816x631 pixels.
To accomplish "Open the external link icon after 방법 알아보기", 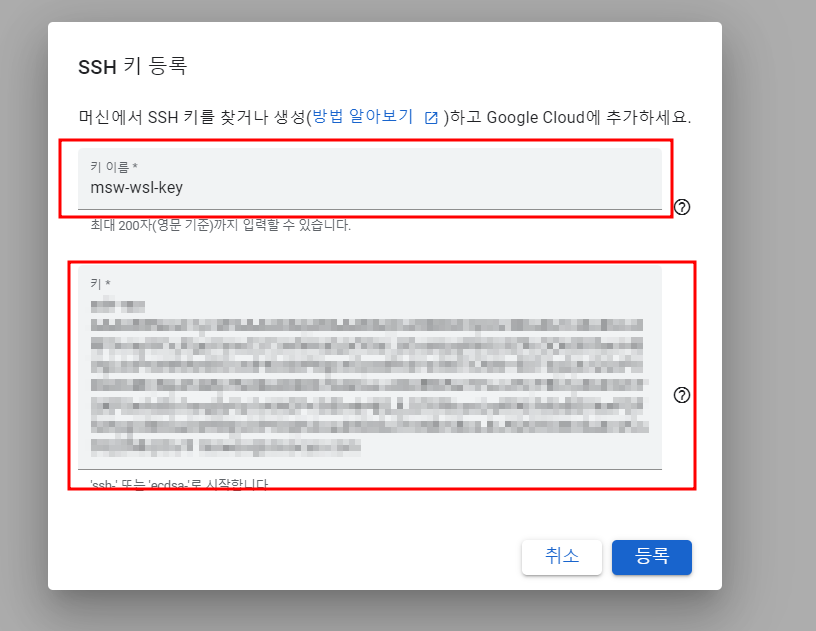I will [x=431, y=118].
